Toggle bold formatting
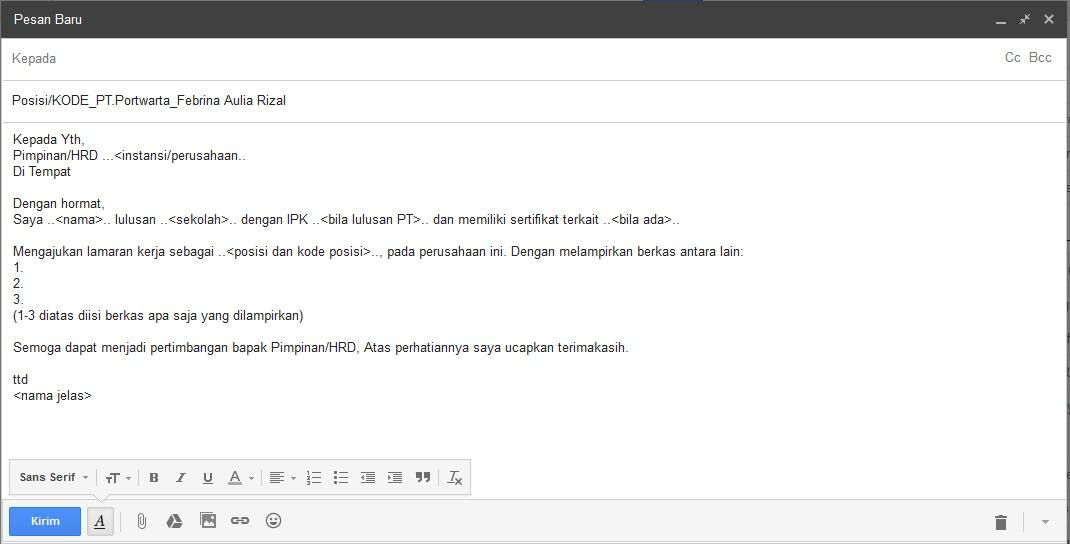The height and width of the screenshot is (544, 1070). 154,478
